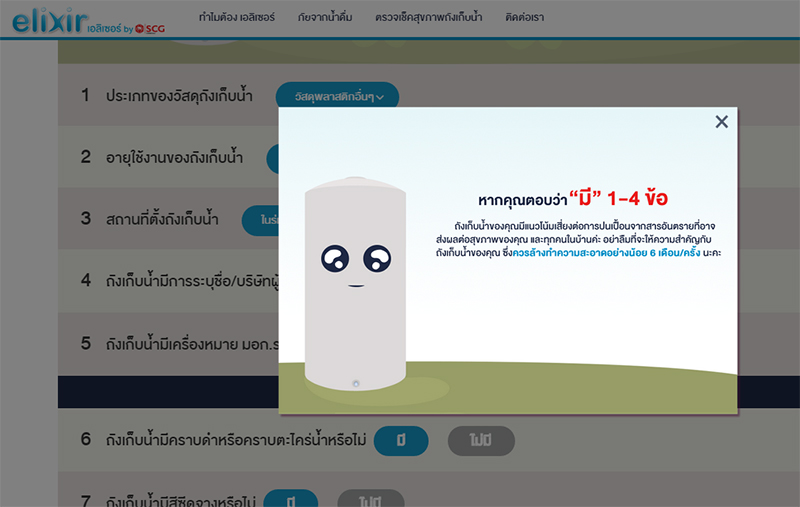Click the tank's drain valve at the bottom
Screen dimensions: 800x507
356,384
